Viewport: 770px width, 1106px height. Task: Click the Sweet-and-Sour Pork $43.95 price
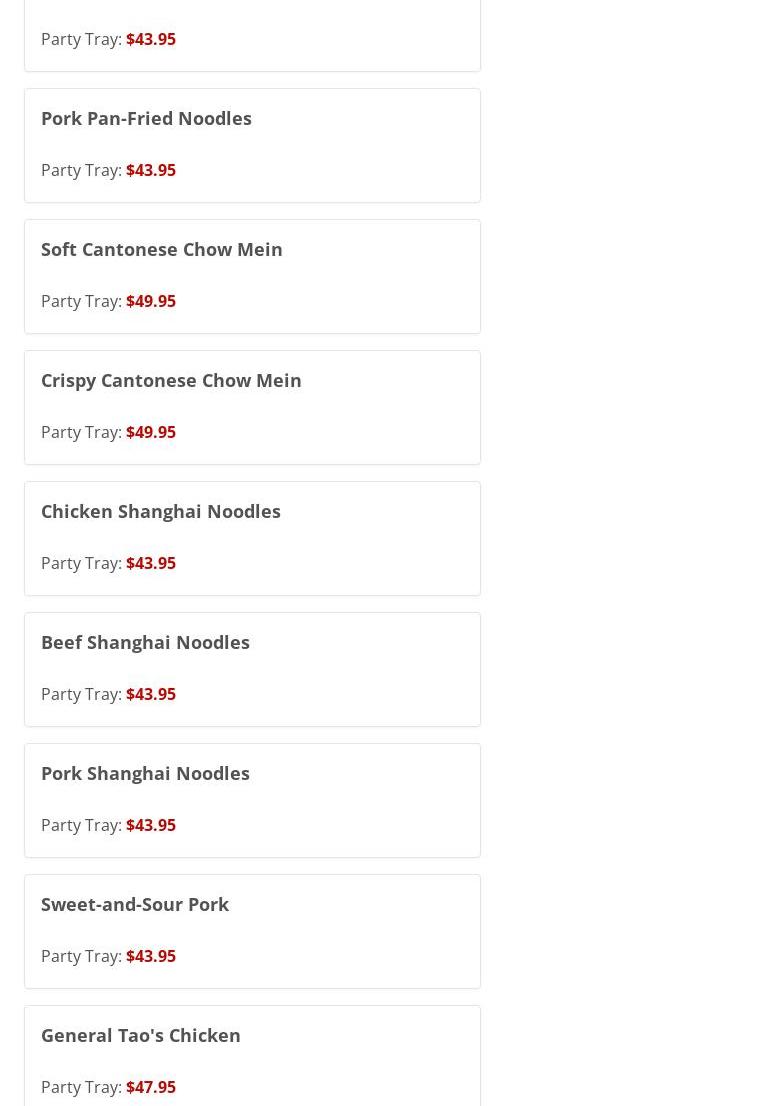(x=151, y=956)
